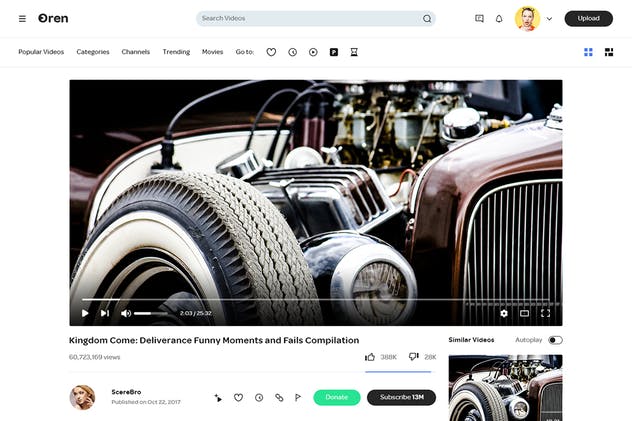The image size is (632, 421).
Task: Skip to the next video
Action: coord(105,313)
